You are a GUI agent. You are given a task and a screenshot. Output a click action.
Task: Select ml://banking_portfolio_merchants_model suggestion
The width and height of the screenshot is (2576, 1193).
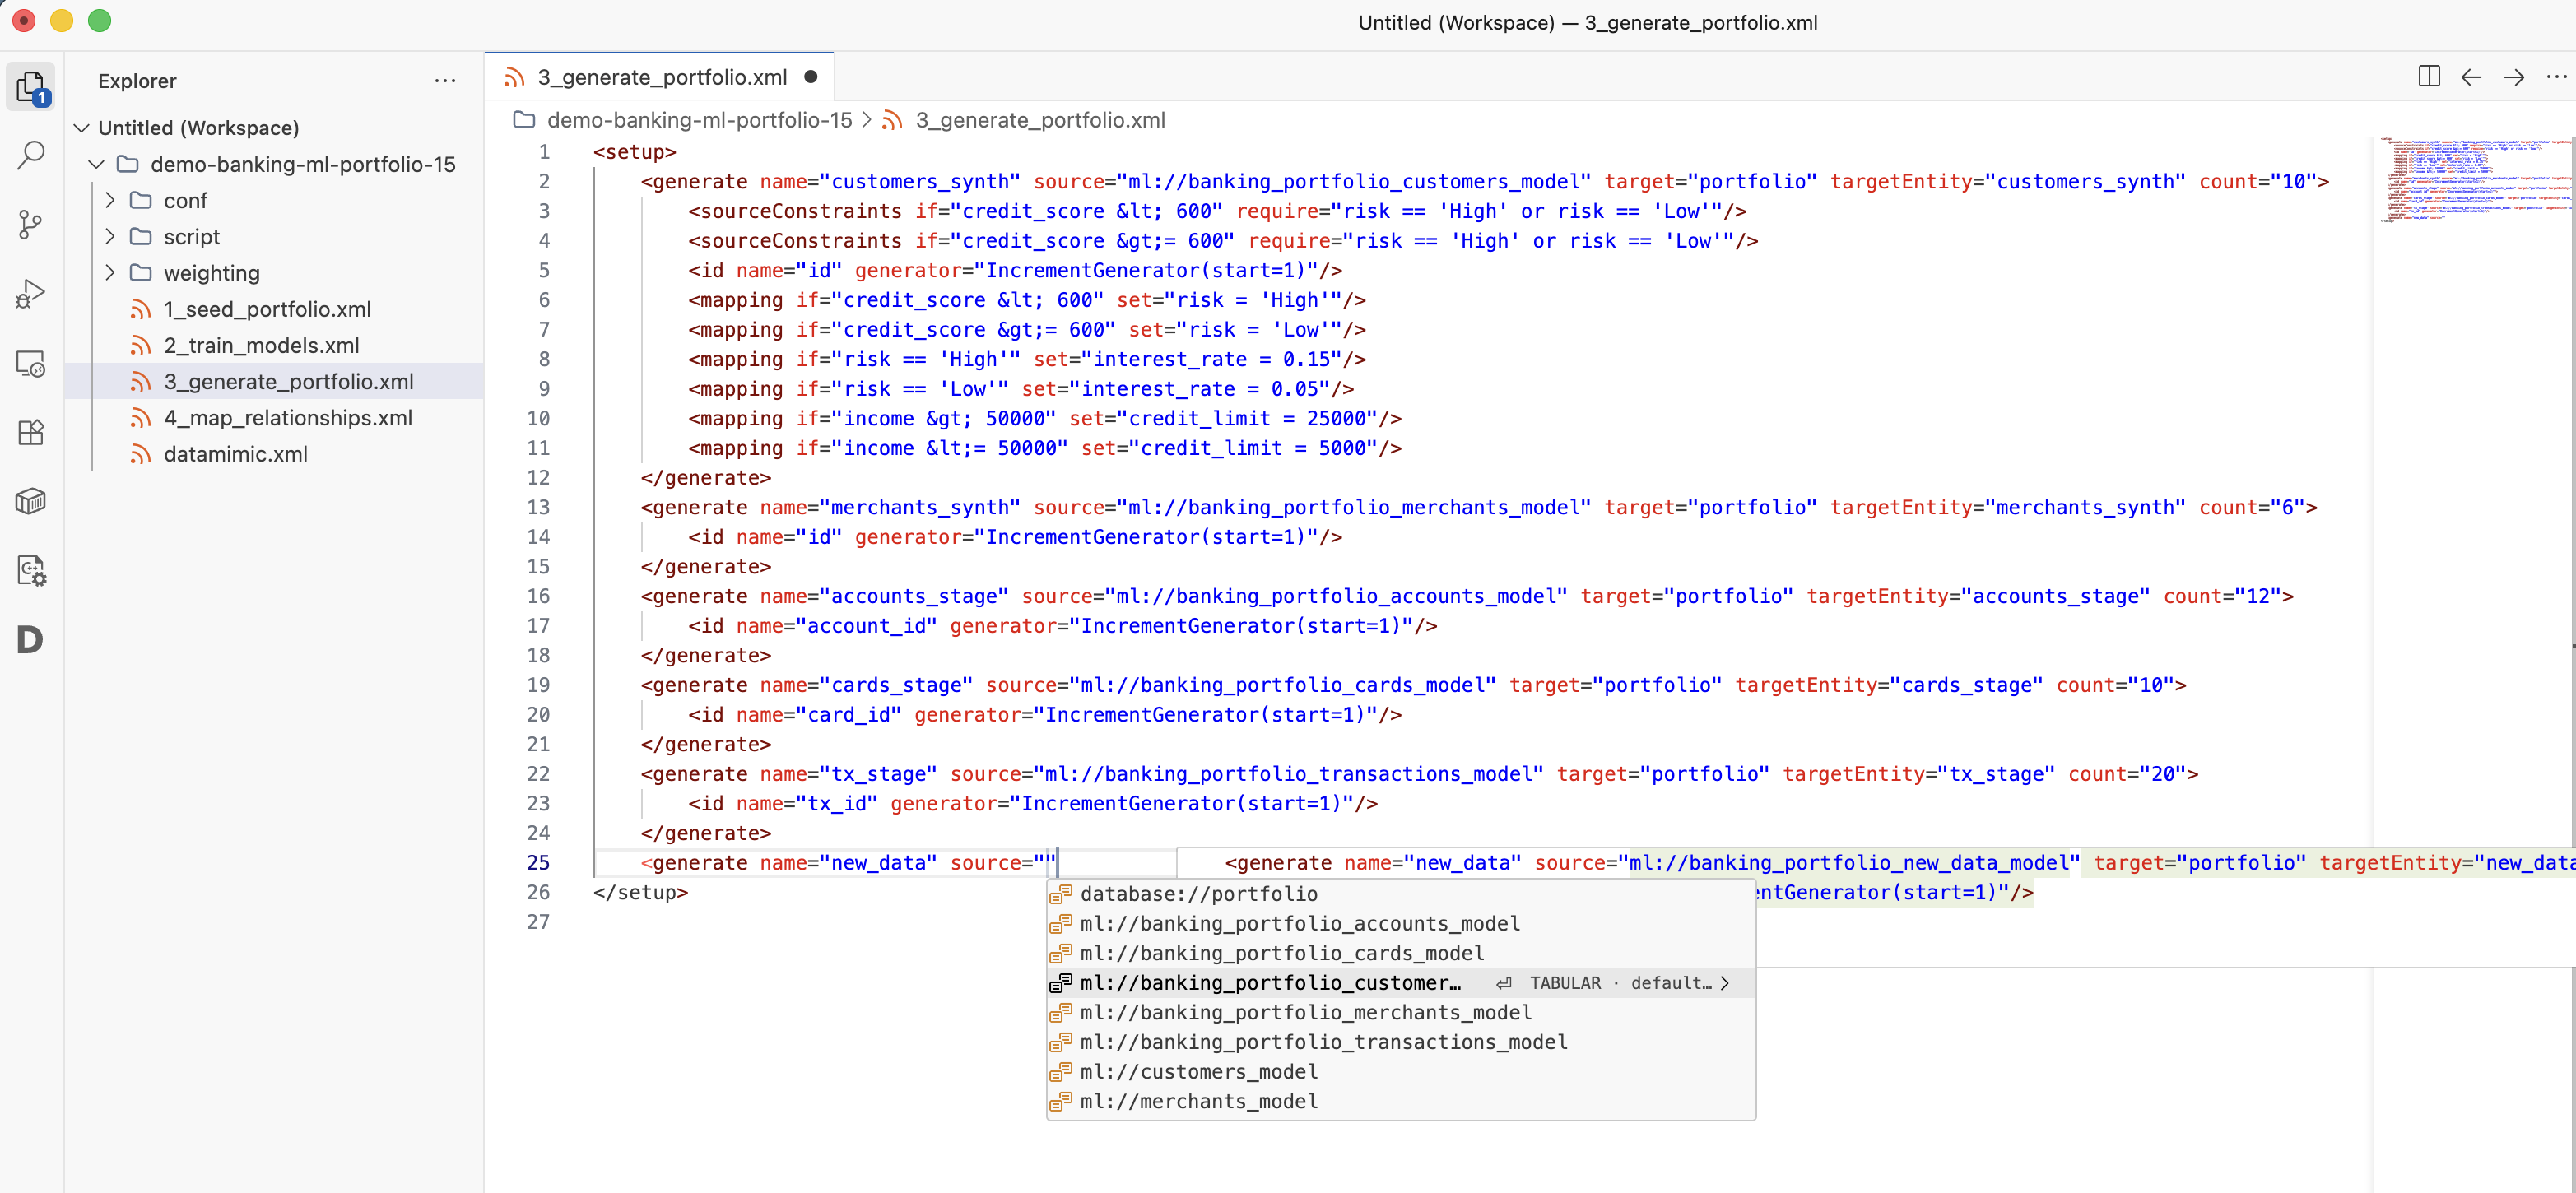point(1401,1012)
